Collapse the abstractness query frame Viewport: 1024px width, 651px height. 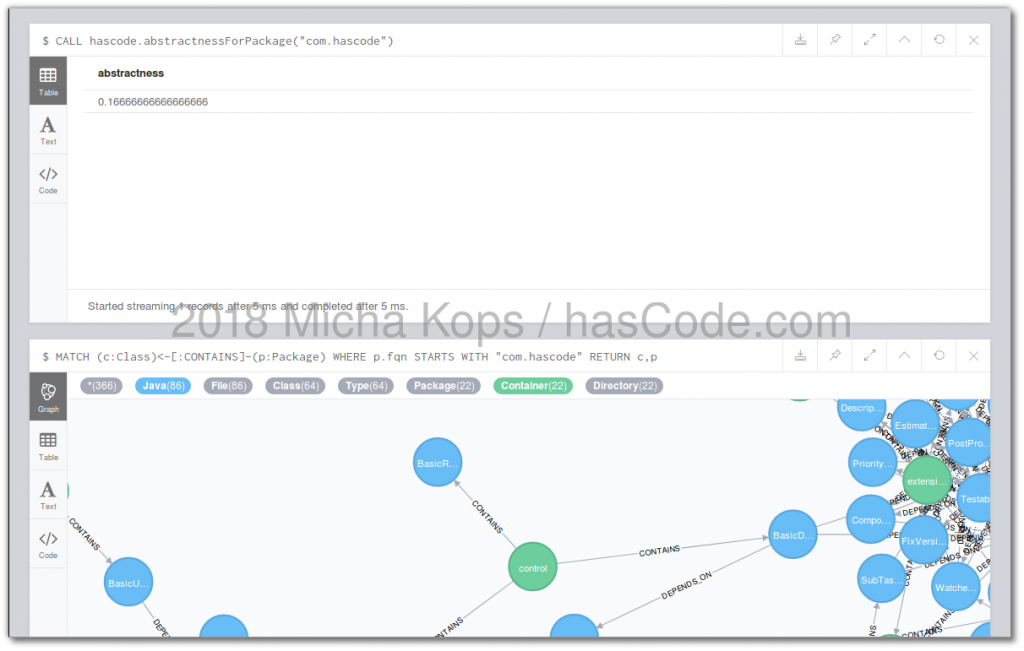pyautogui.click(x=902, y=40)
